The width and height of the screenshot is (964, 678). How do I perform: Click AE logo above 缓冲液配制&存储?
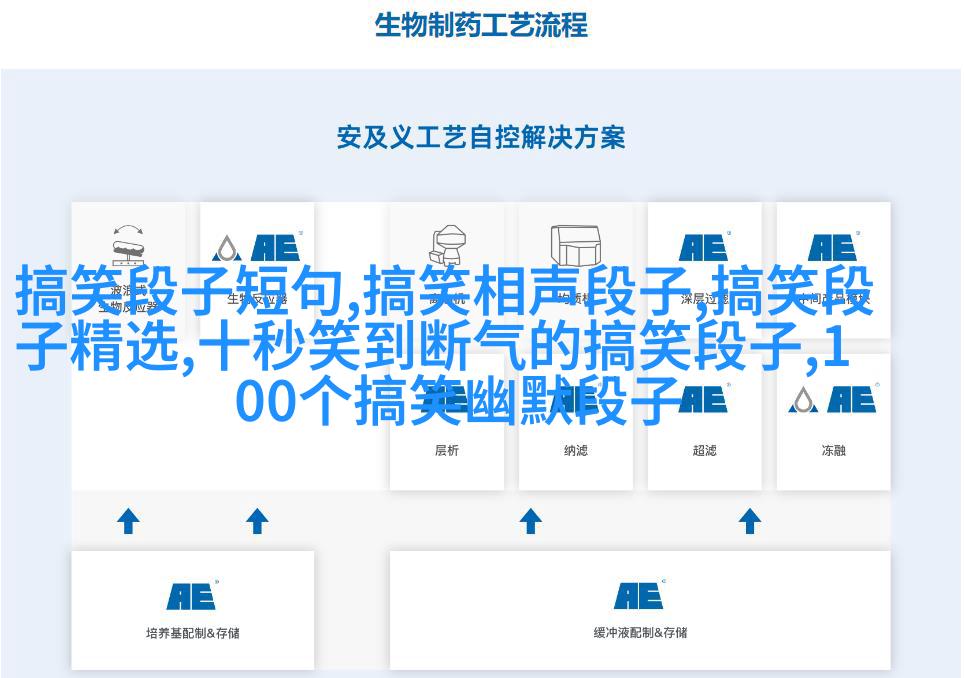[639, 595]
